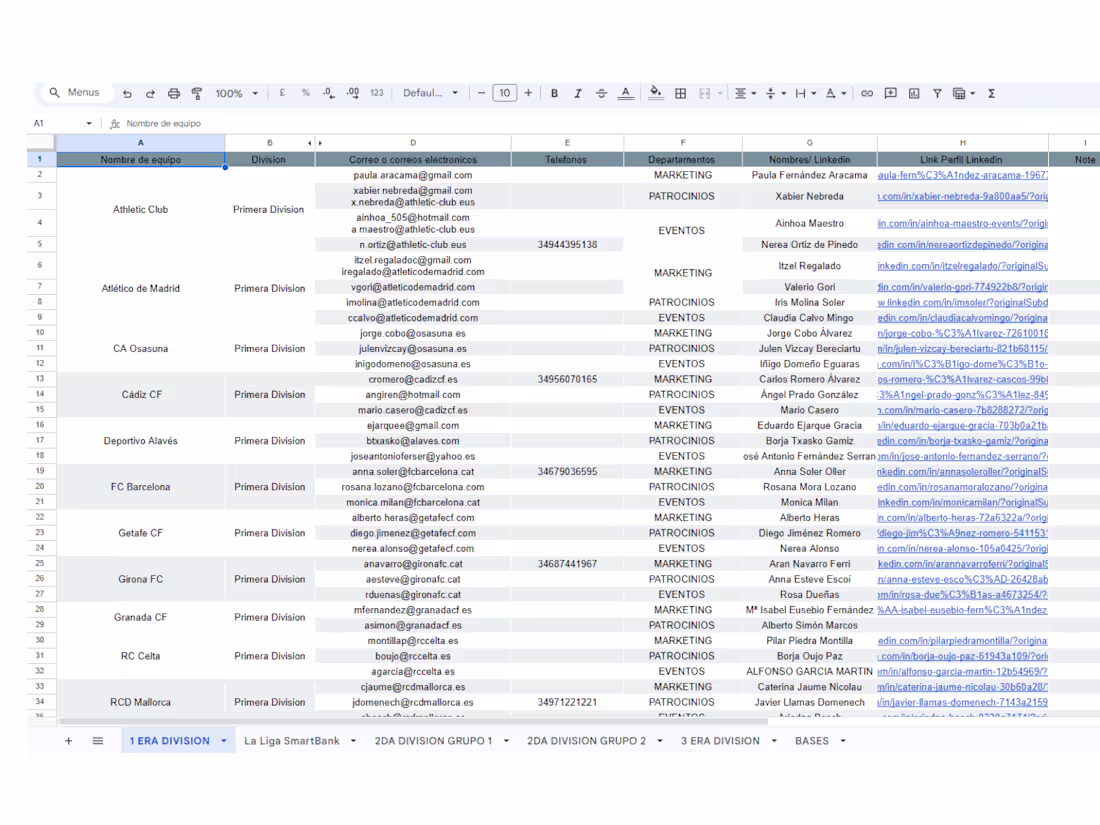Click the Insert link icon

point(867,93)
